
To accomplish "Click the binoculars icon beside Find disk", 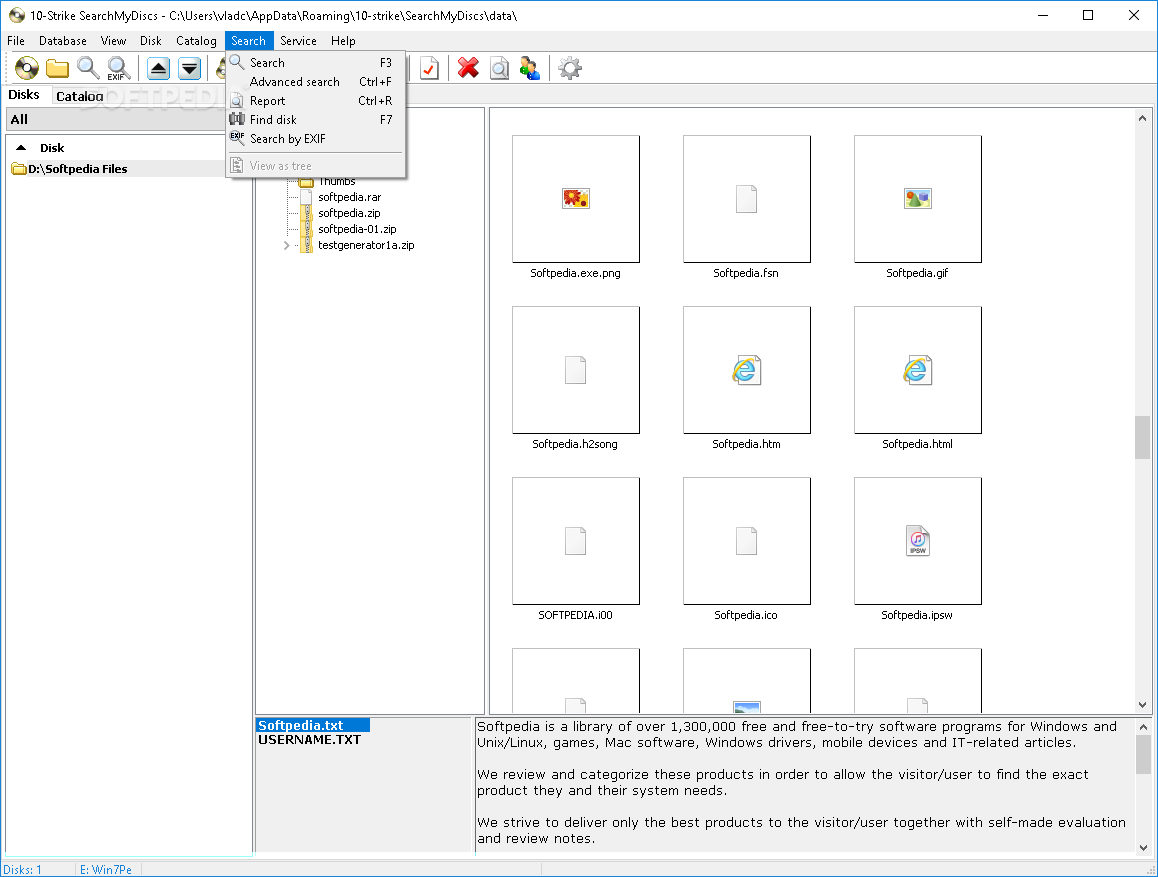I will tap(237, 119).
